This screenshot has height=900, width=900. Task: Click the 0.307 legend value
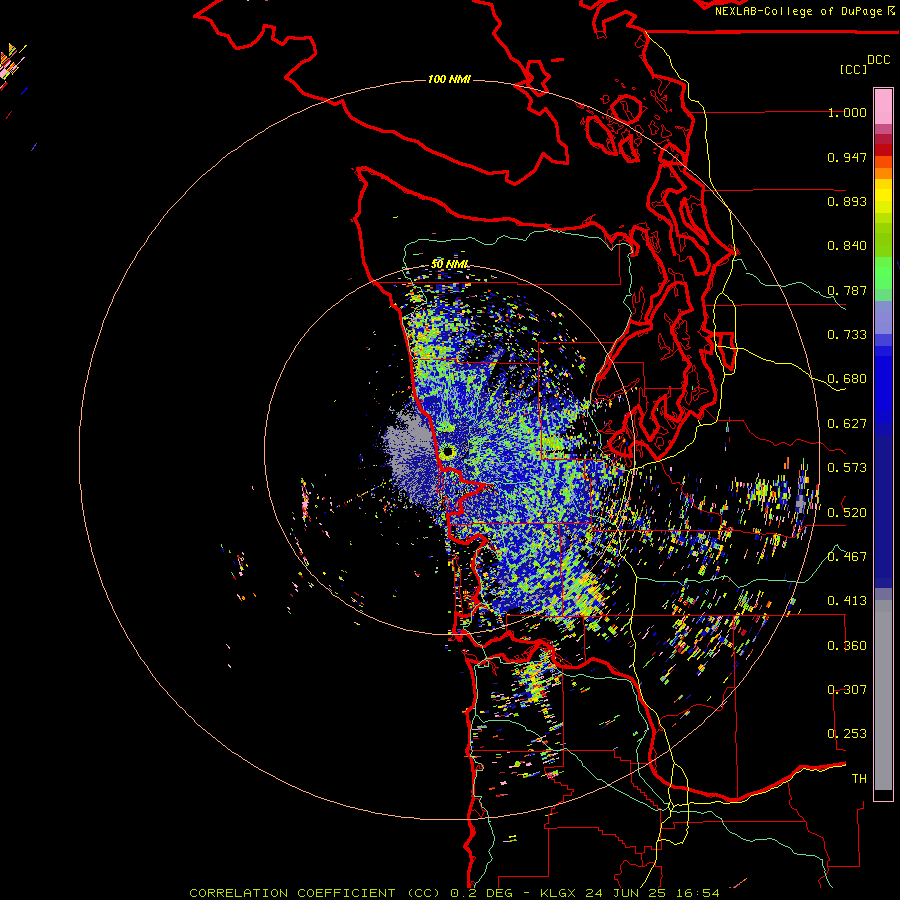[847, 690]
